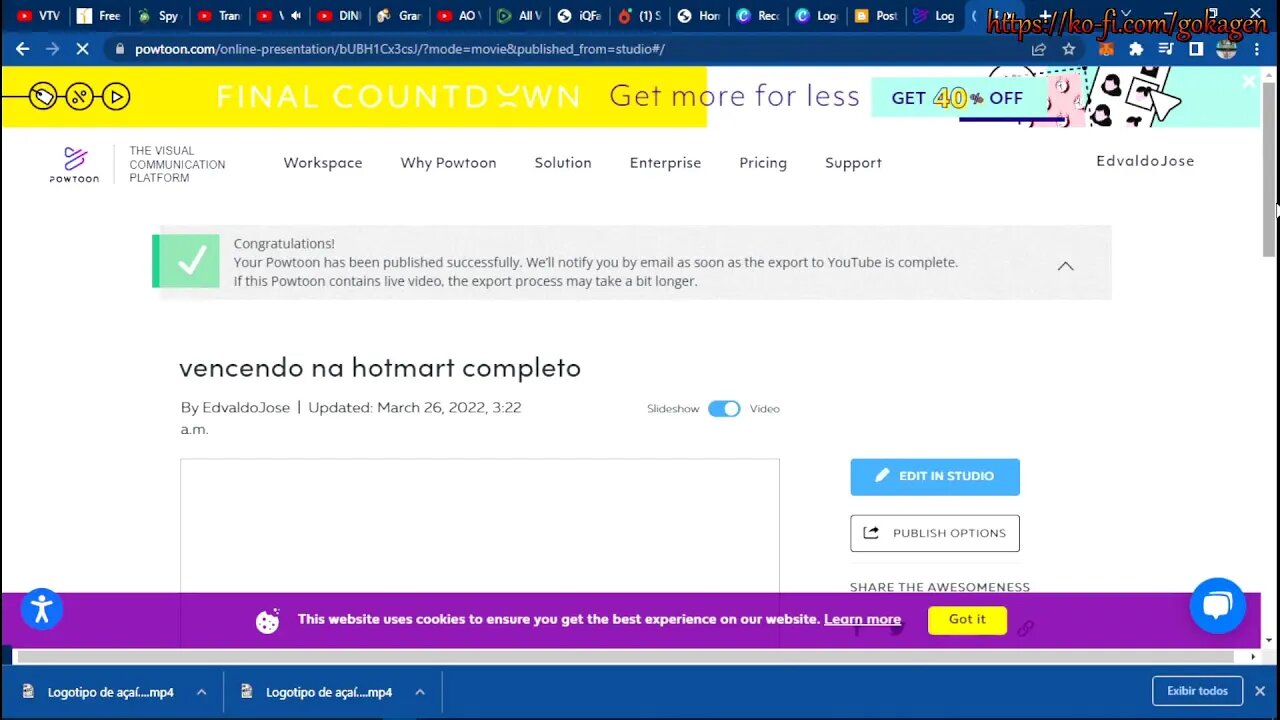Open EdvaldoJose account menu
The image size is (1280, 720).
click(x=1145, y=161)
